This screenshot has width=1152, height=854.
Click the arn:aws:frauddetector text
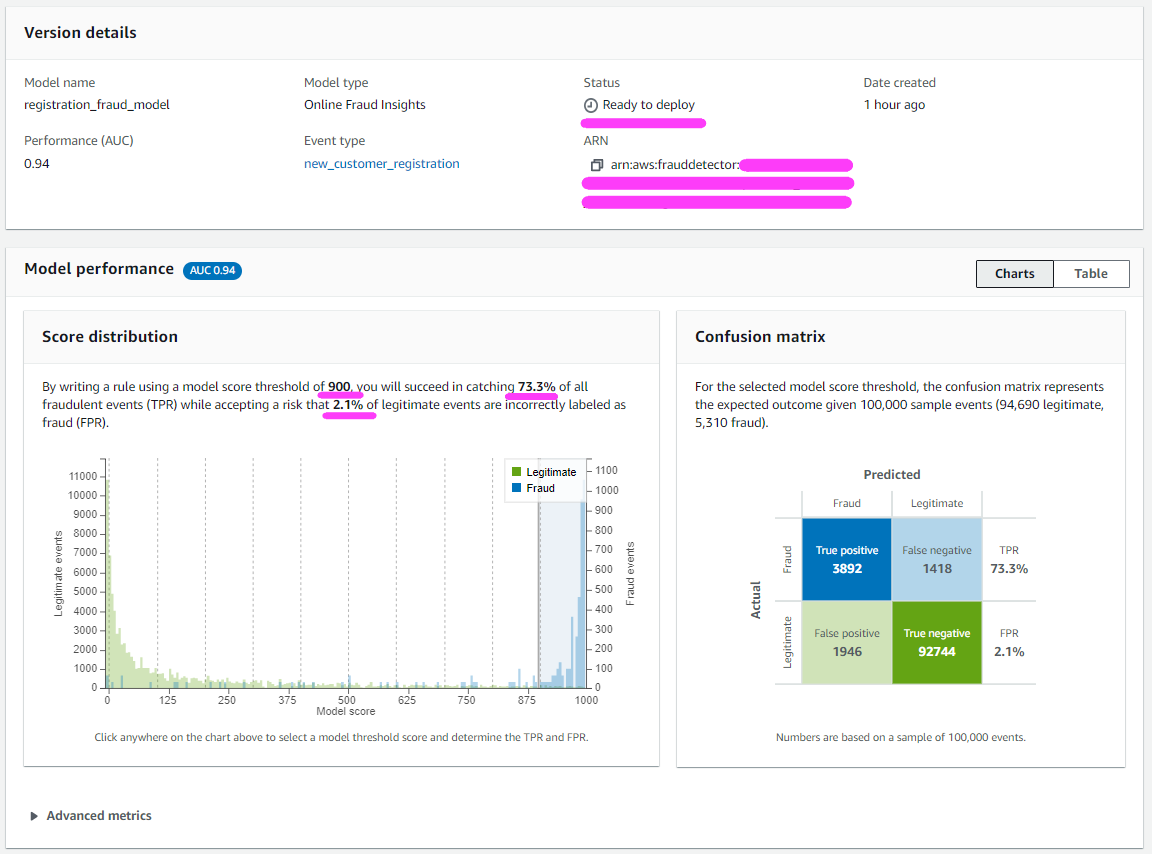pos(674,165)
